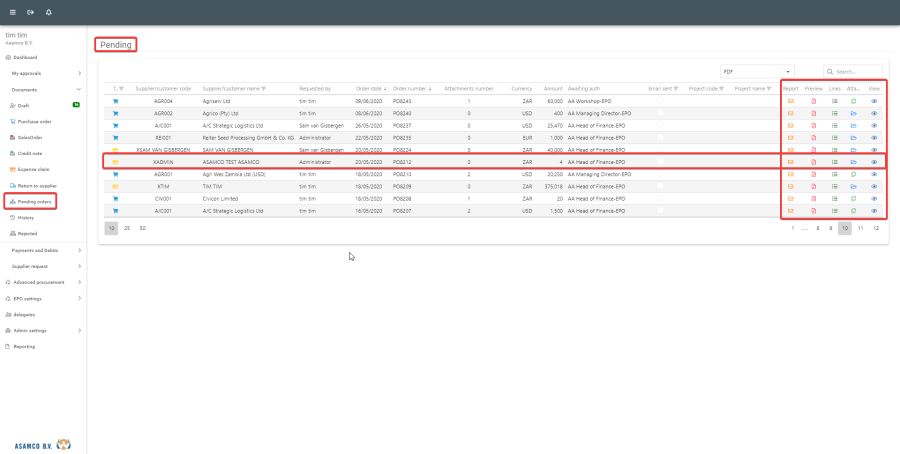Image resolution: width=900 pixels, height=454 pixels.
Task: Click the logout icon in top bar
Action: coord(30,12)
